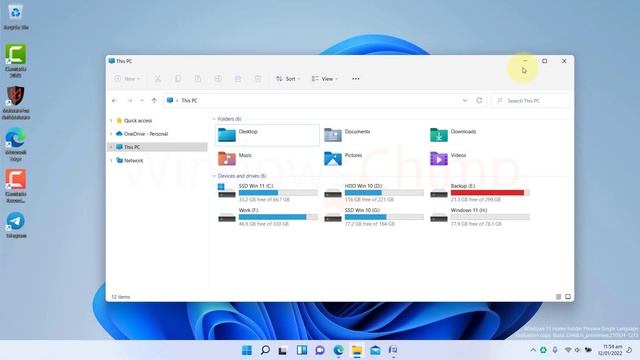
Task: Click the Paste icon in toolbar
Action: (198, 79)
